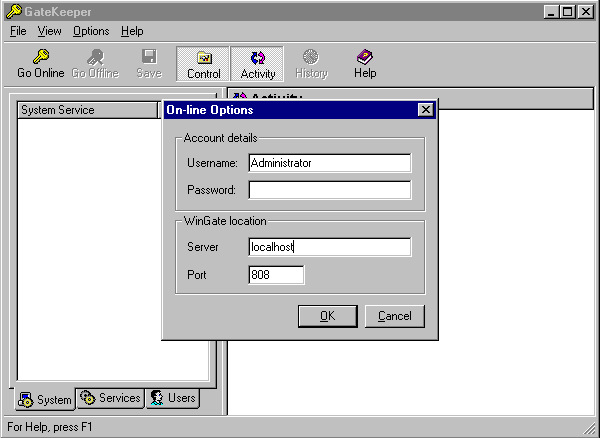Open the File menu
The width and height of the screenshot is (600, 438).
pyautogui.click(x=18, y=31)
